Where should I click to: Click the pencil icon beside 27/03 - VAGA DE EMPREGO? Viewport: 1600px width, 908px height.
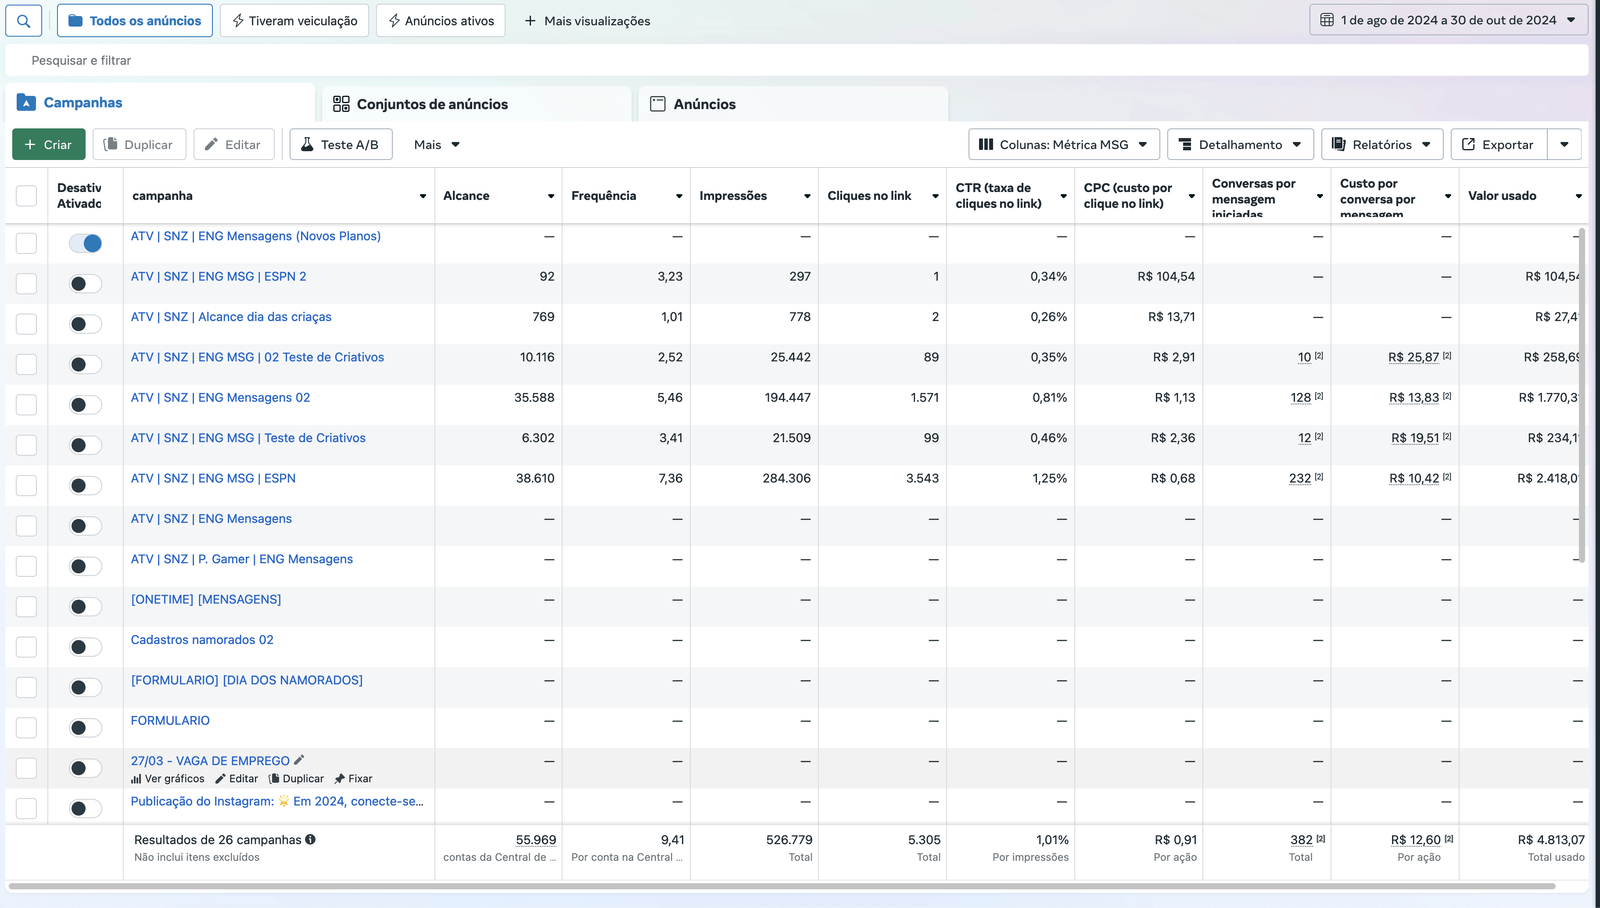click(299, 760)
